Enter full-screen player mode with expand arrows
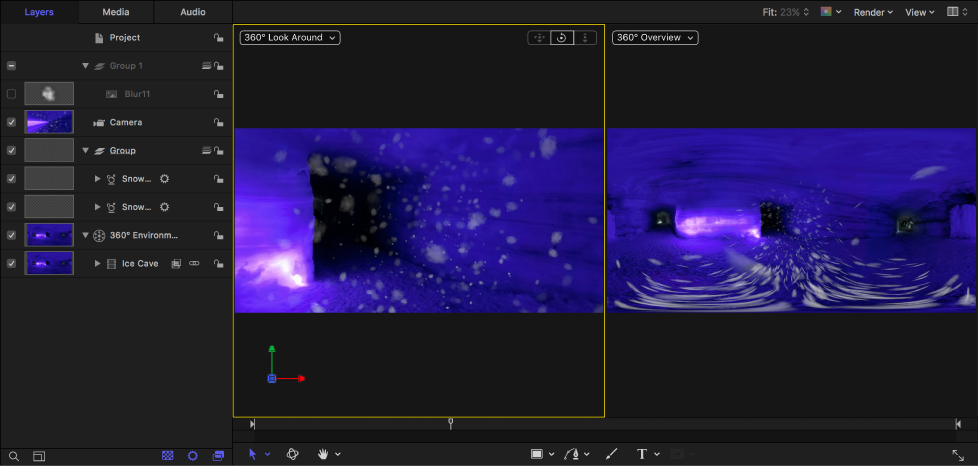 (x=958, y=455)
